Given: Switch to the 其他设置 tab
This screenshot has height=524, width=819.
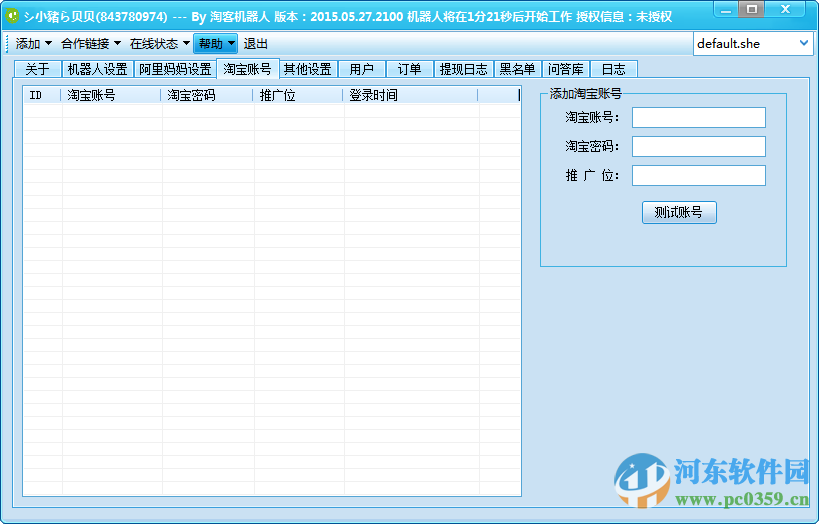Looking at the screenshot, I should click(x=308, y=69).
